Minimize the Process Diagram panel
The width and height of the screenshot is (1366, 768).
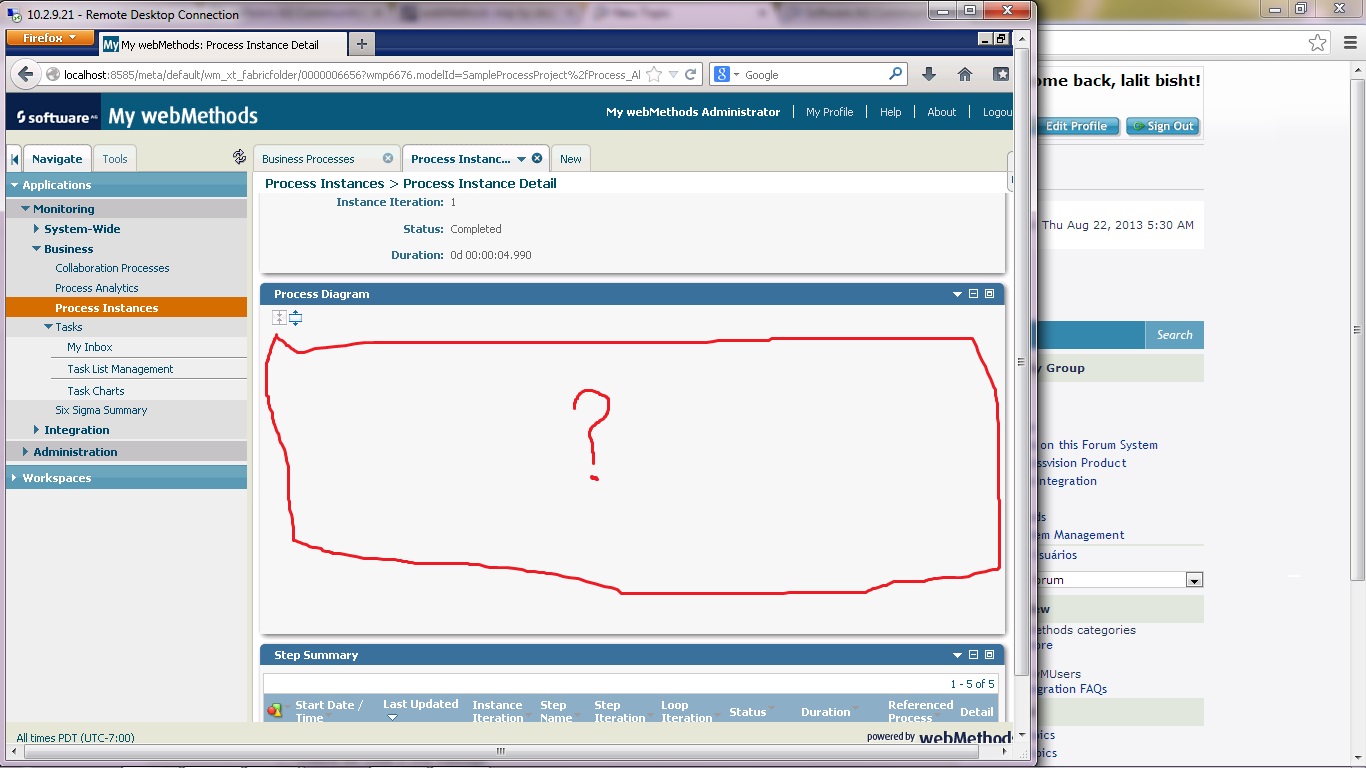pyautogui.click(x=974, y=294)
